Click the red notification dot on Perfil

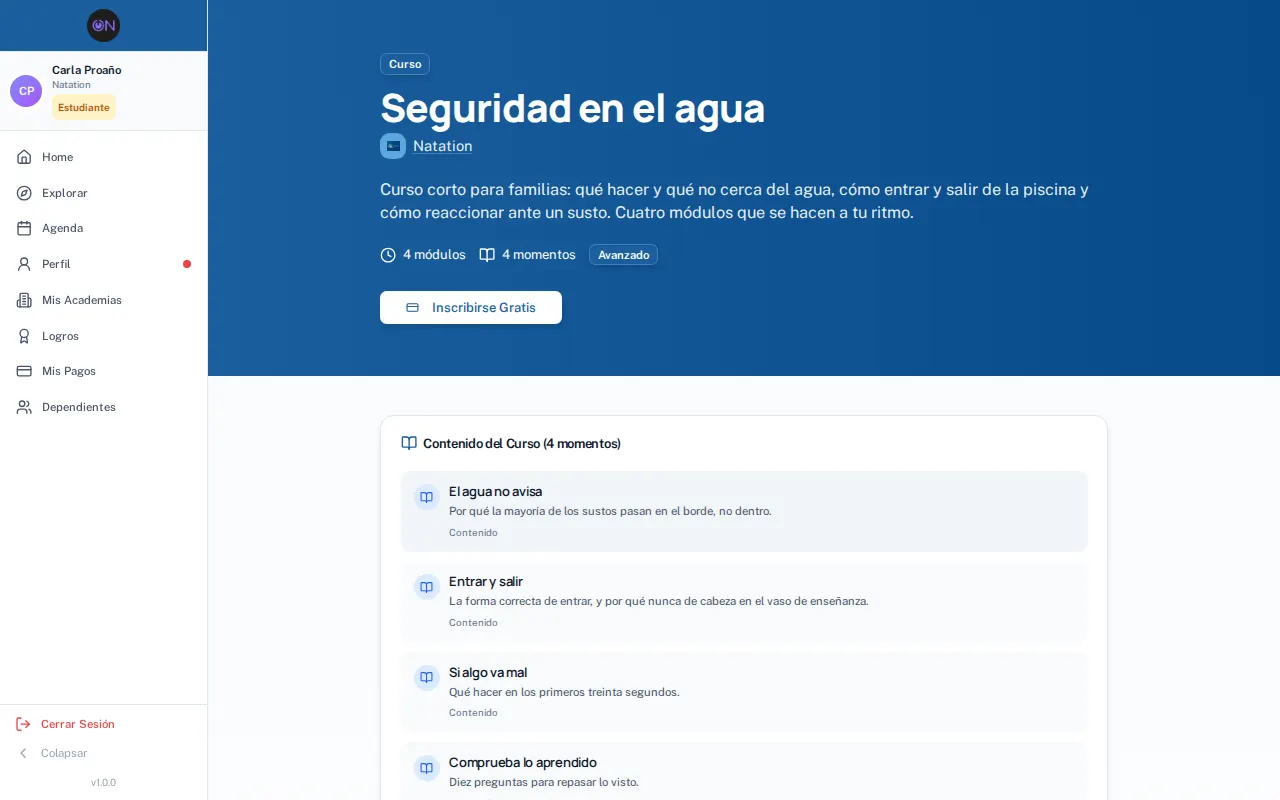click(x=187, y=264)
